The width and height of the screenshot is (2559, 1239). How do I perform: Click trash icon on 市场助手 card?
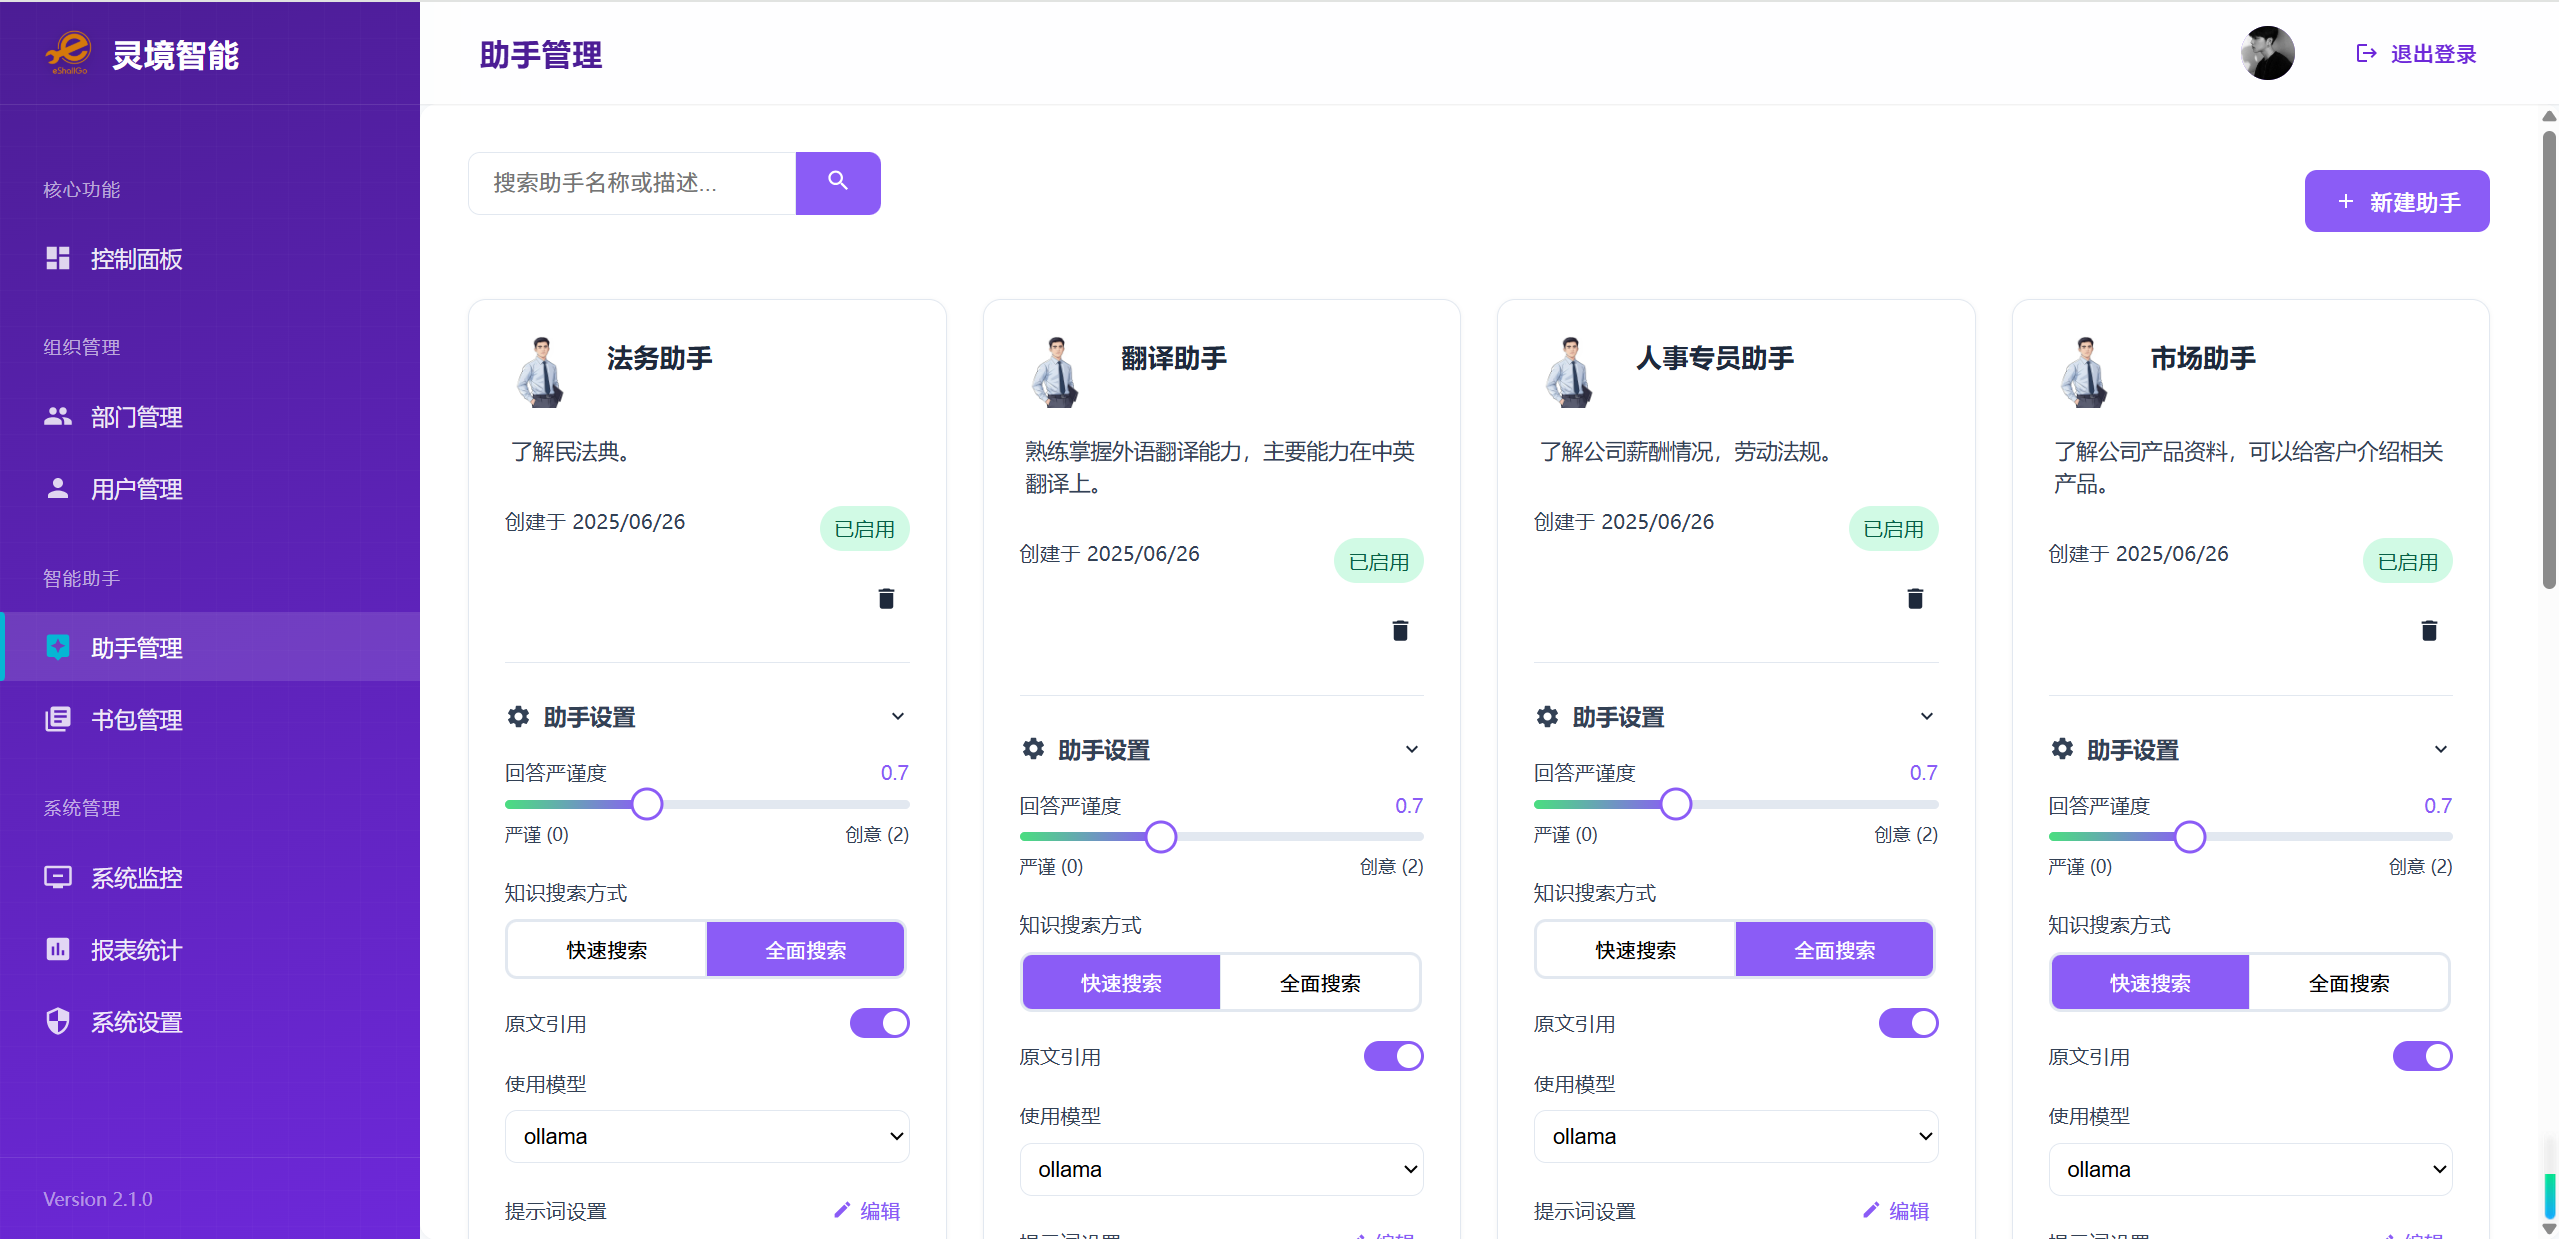2428,630
